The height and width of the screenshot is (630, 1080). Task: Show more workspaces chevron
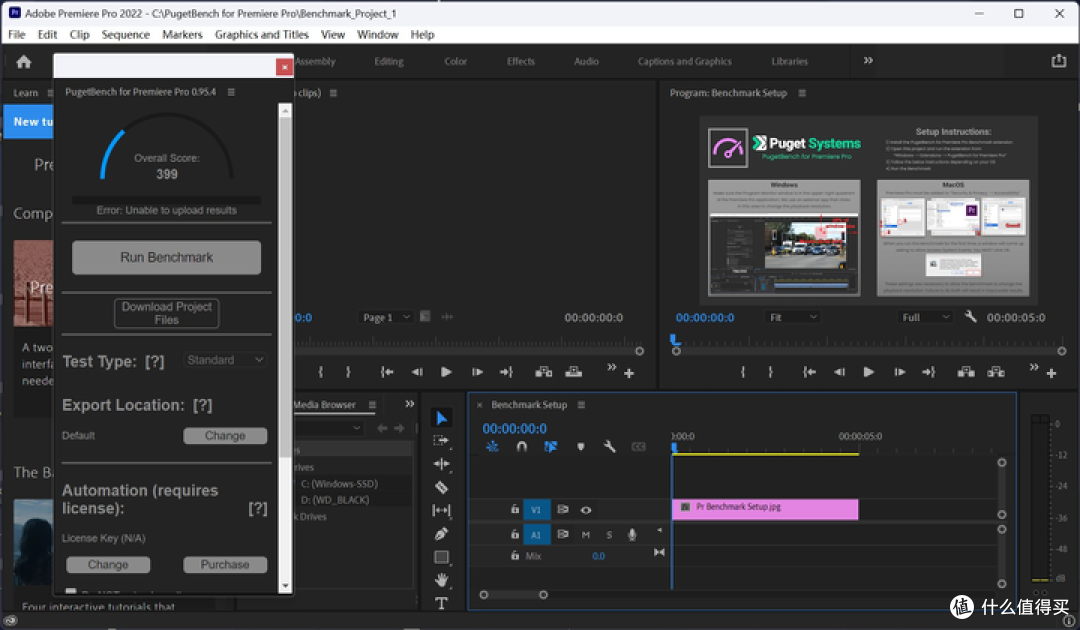point(868,61)
